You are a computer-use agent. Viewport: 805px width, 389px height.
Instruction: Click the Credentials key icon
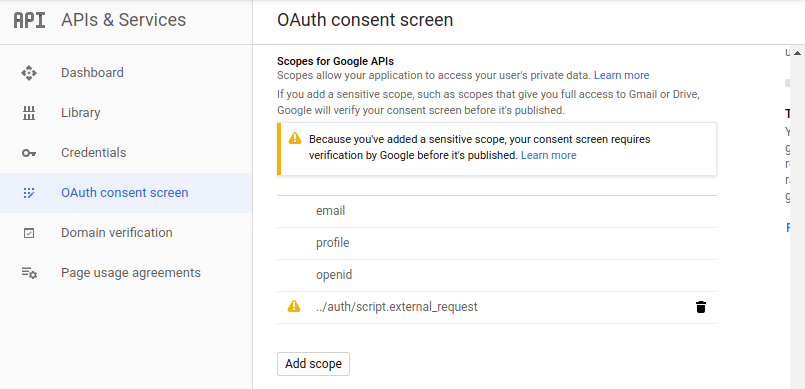tap(29, 153)
